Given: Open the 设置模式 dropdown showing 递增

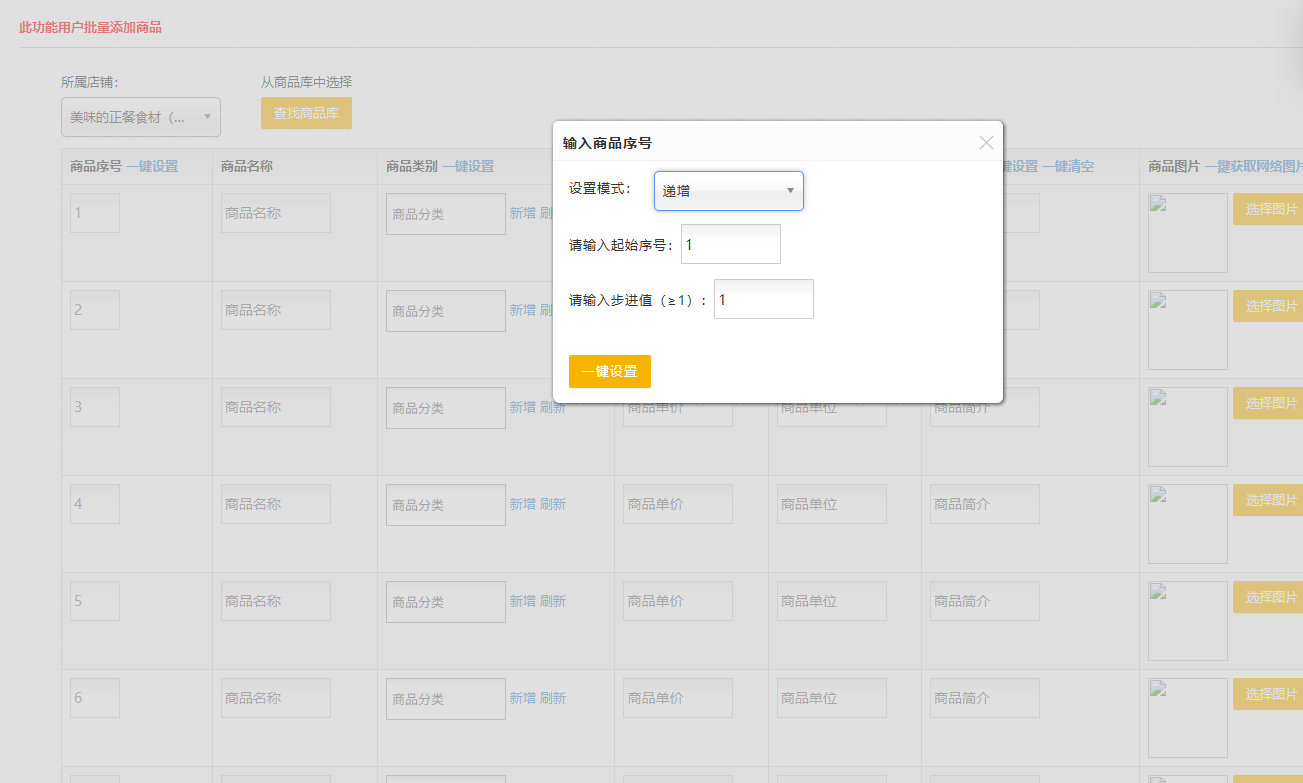Looking at the screenshot, I should [729, 191].
